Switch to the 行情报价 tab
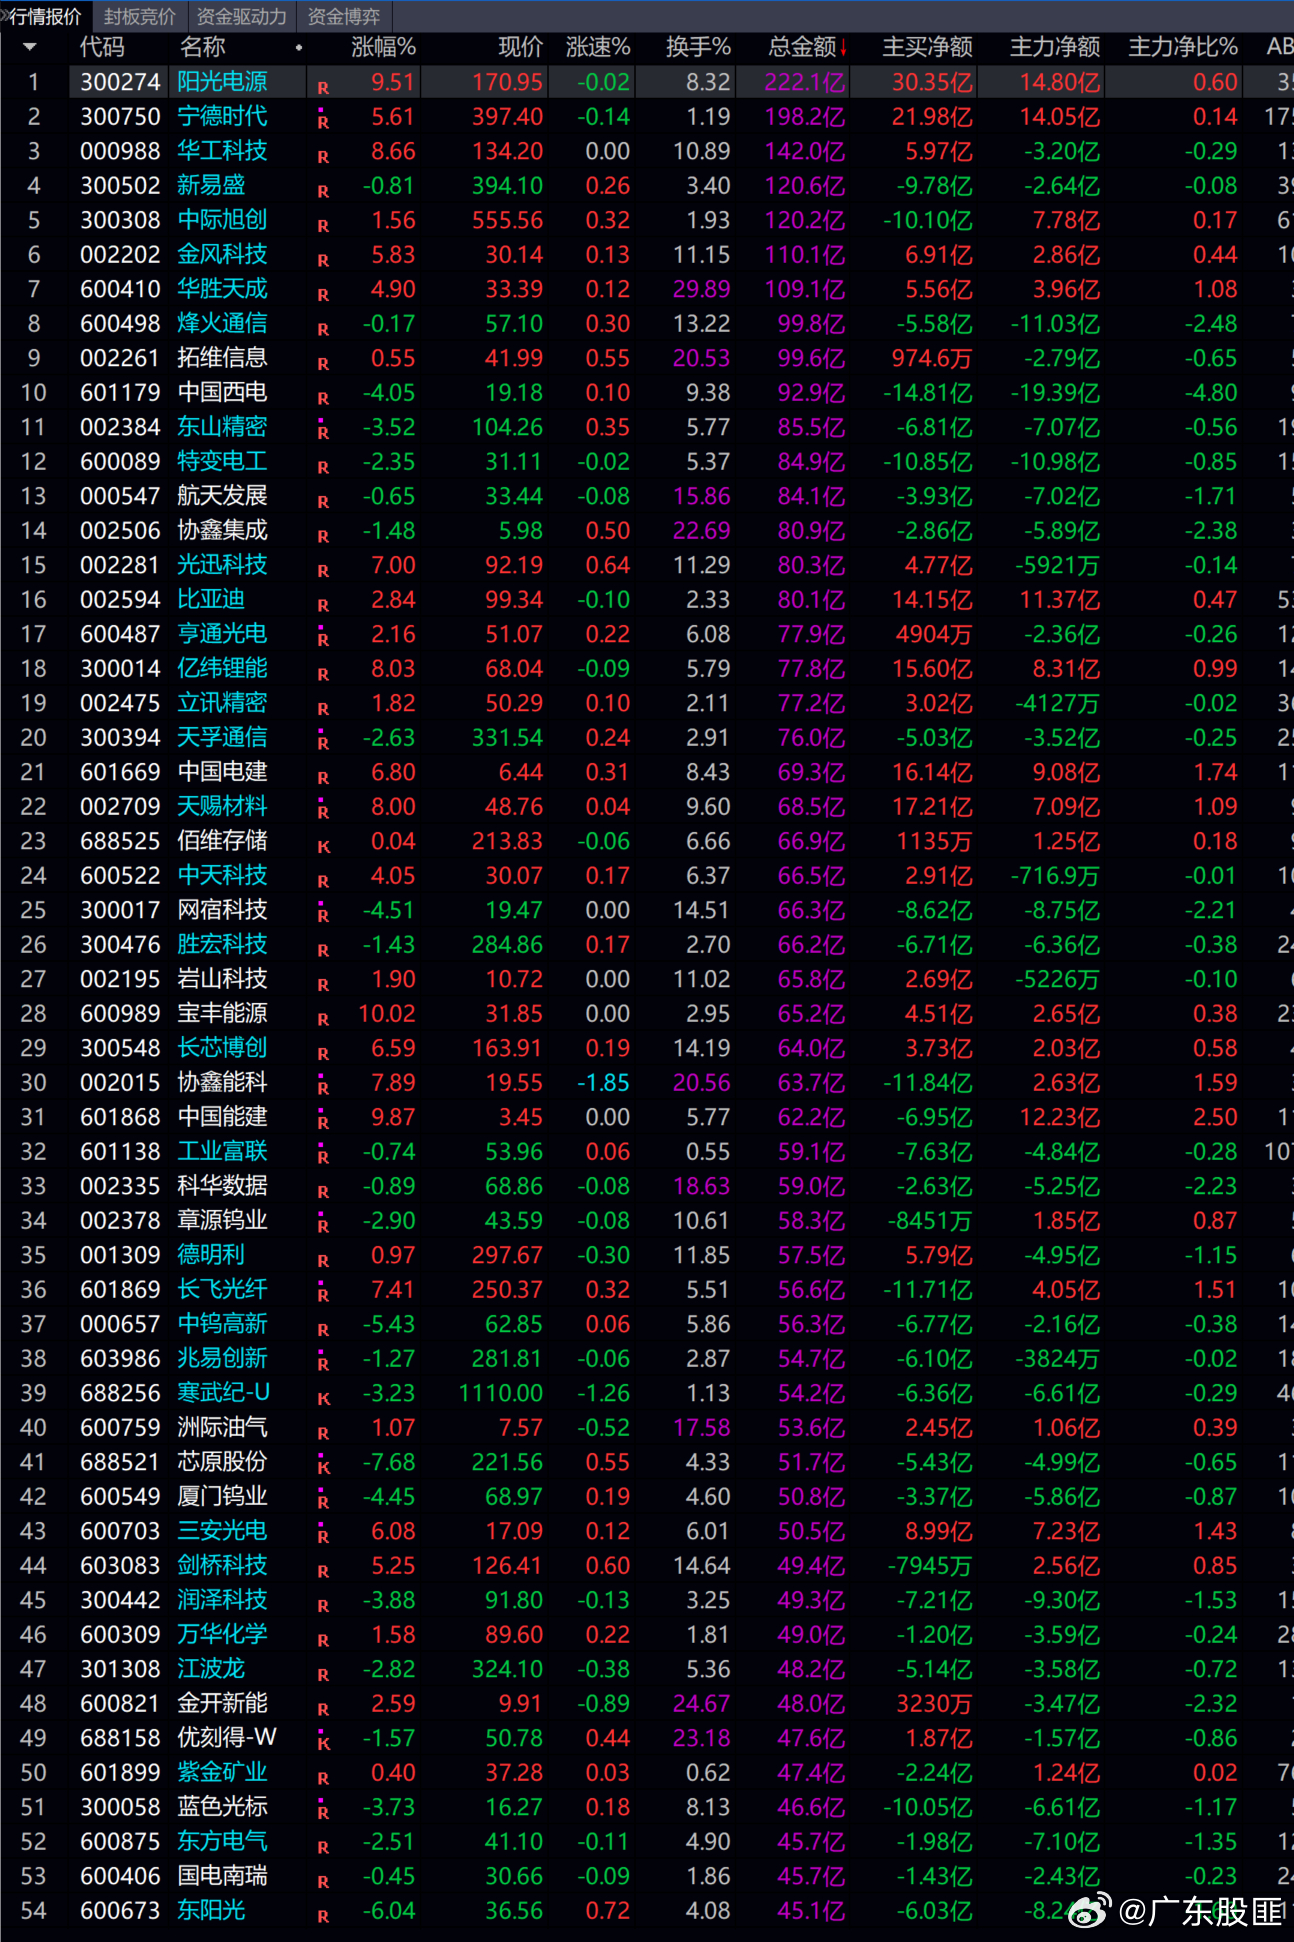Image resolution: width=1294 pixels, height=1942 pixels. point(46,17)
